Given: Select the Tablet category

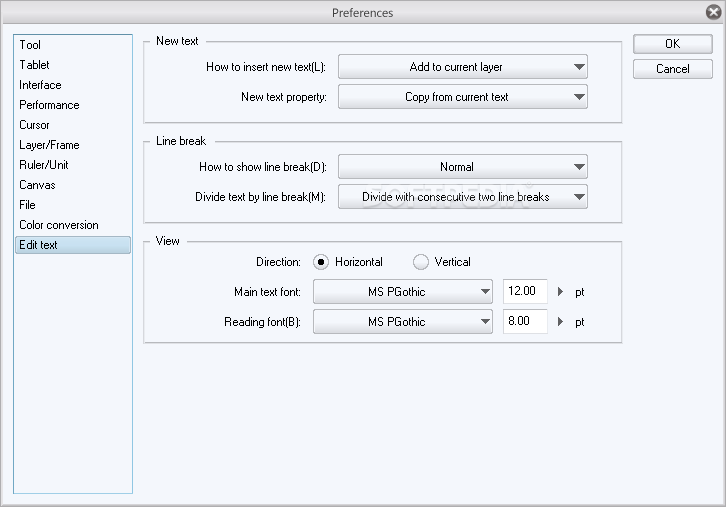Looking at the screenshot, I should click(x=73, y=65).
